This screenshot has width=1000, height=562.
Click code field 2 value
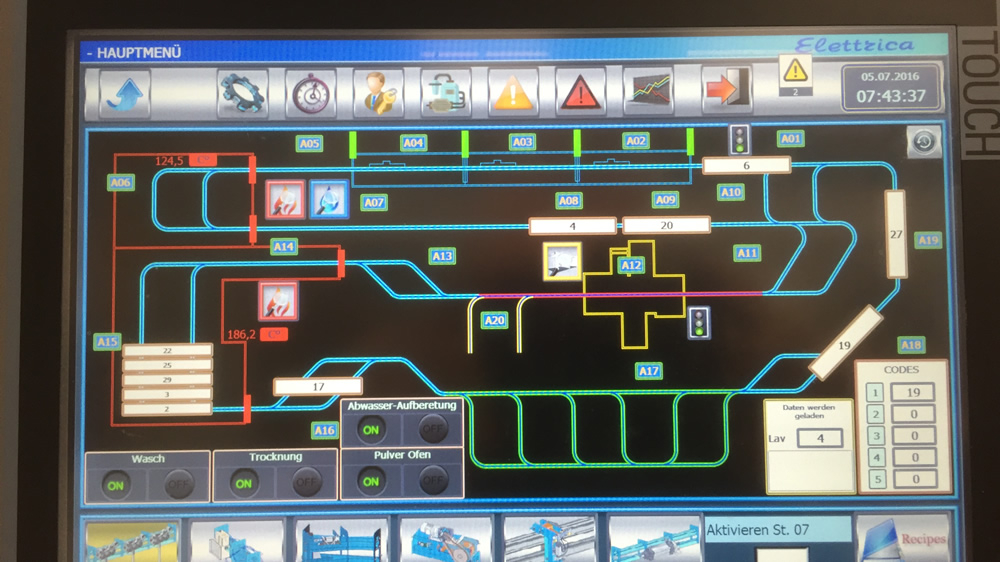pos(913,415)
